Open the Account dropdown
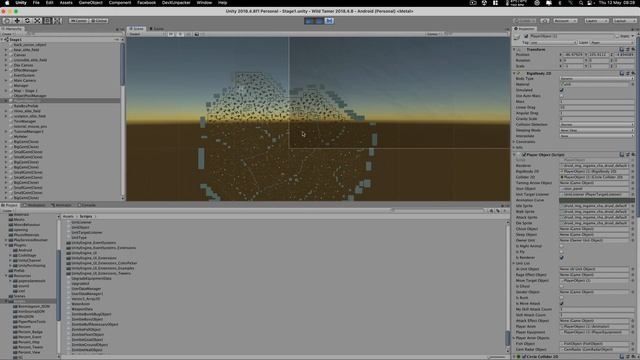 (565, 20)
